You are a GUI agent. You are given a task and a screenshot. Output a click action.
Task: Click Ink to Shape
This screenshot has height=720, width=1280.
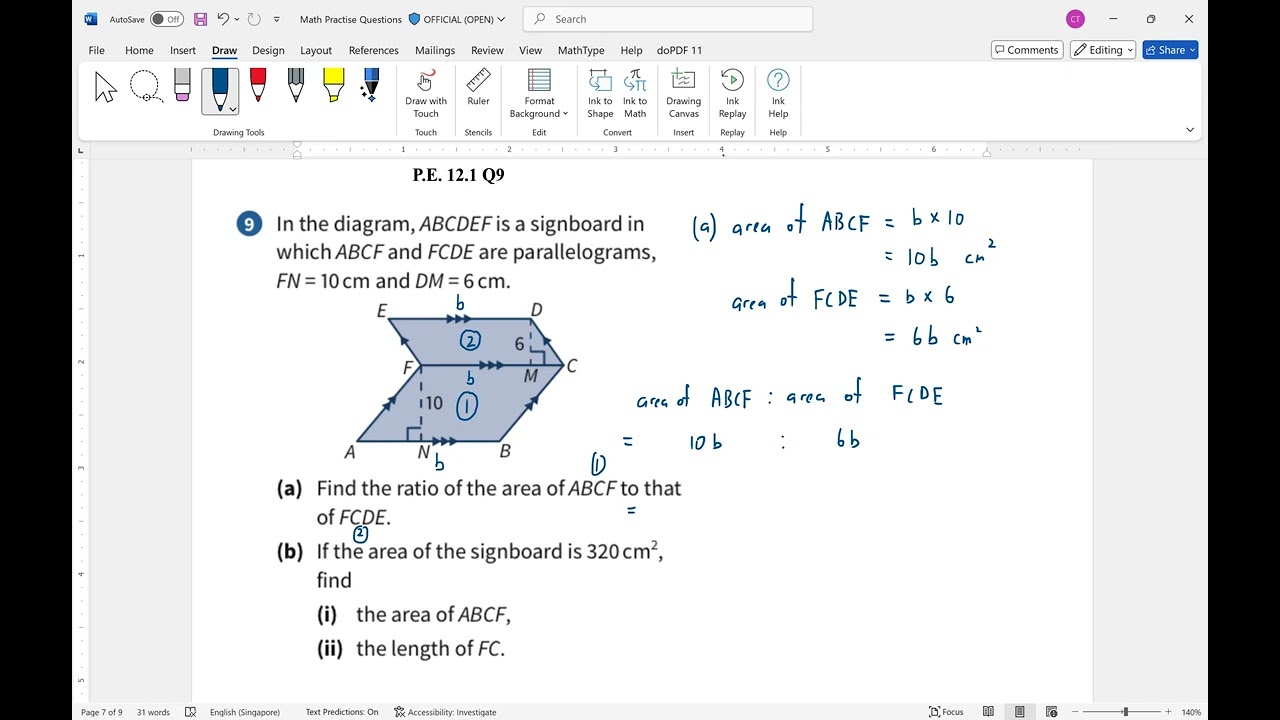point(600,93)
